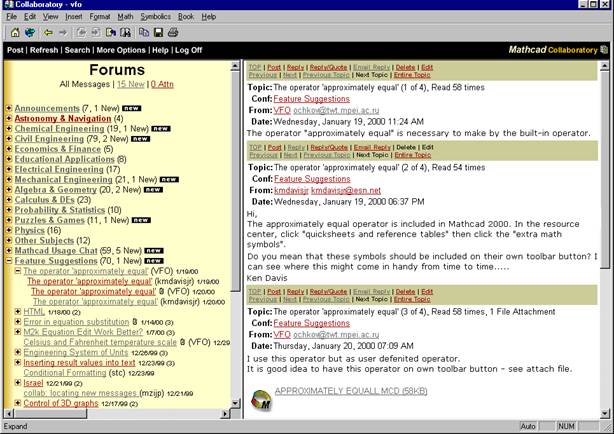Open the Insert menu
614x434 pixels.
[74, 16]
